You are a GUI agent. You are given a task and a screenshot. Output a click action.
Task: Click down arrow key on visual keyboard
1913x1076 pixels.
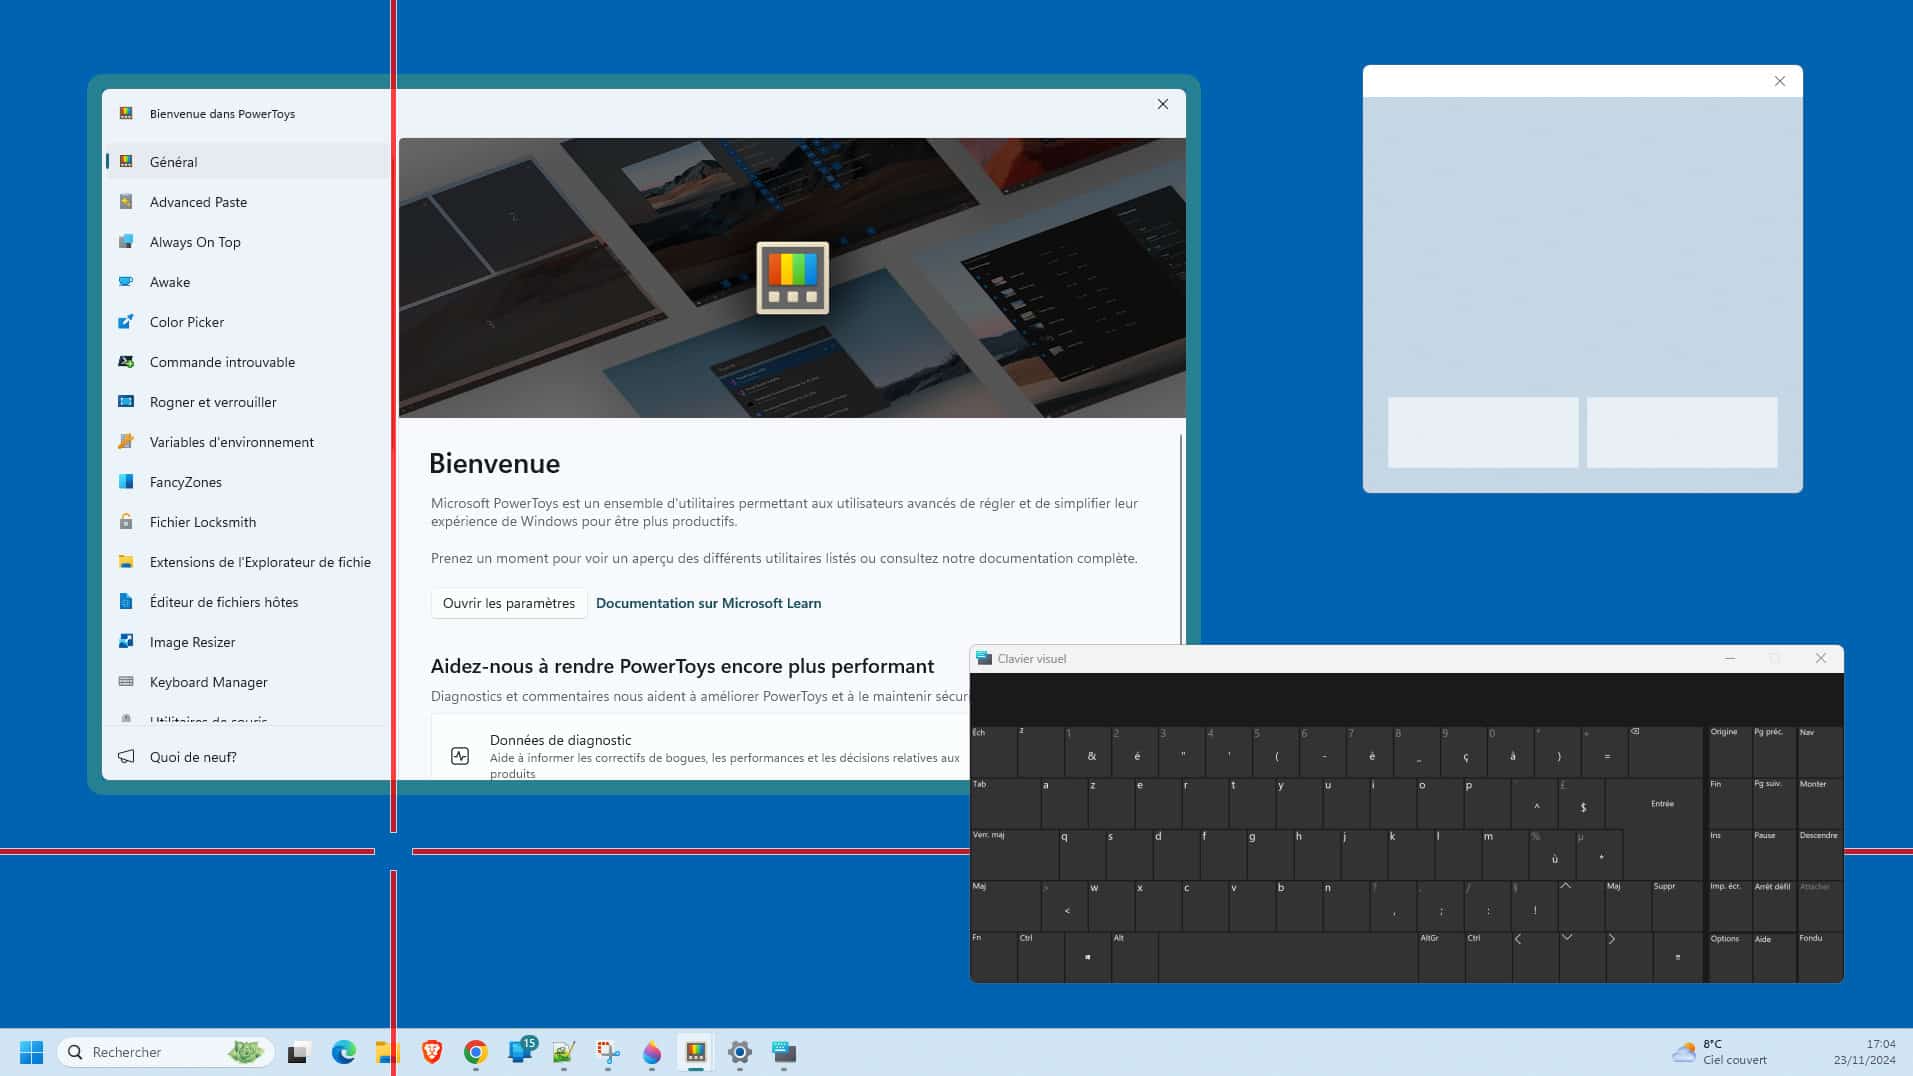click(x=1581, y=957)
